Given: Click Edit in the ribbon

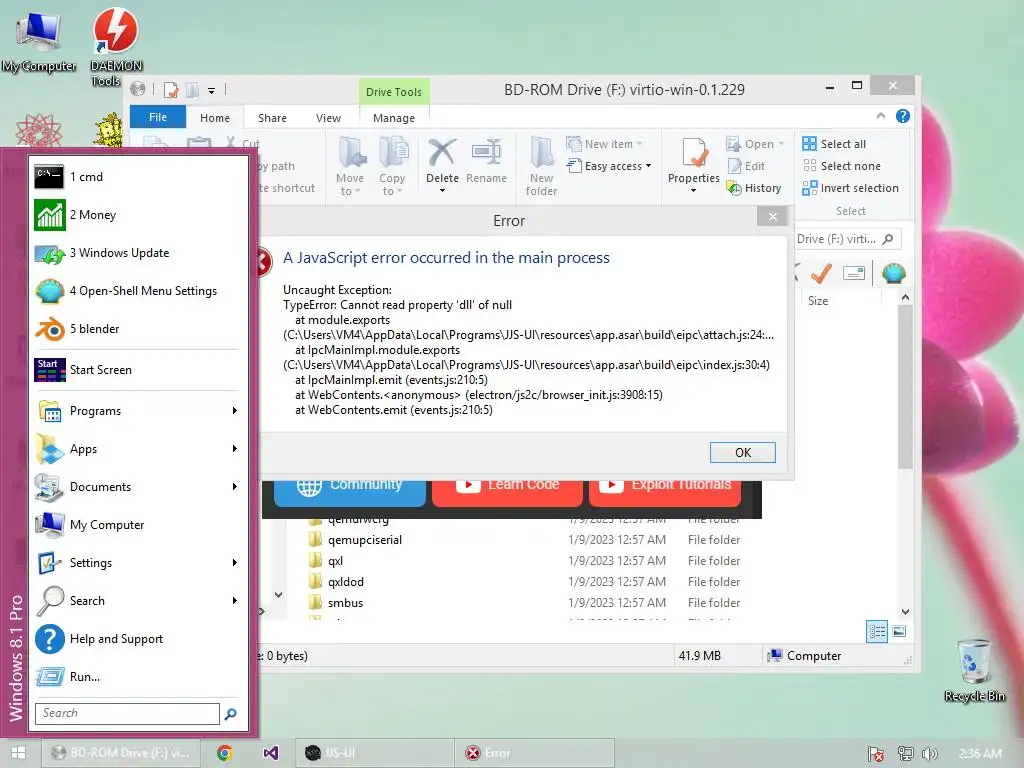Looking at the screenshot, I should (746, 166).
